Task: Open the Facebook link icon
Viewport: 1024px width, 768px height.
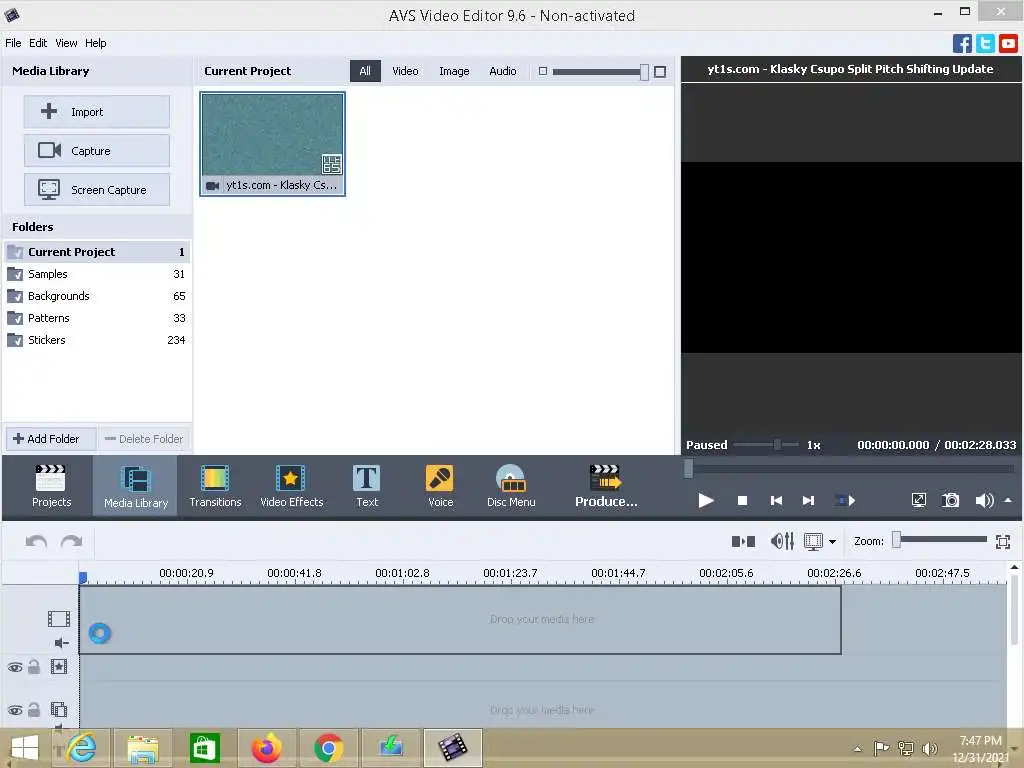Action: coord(962,44)
